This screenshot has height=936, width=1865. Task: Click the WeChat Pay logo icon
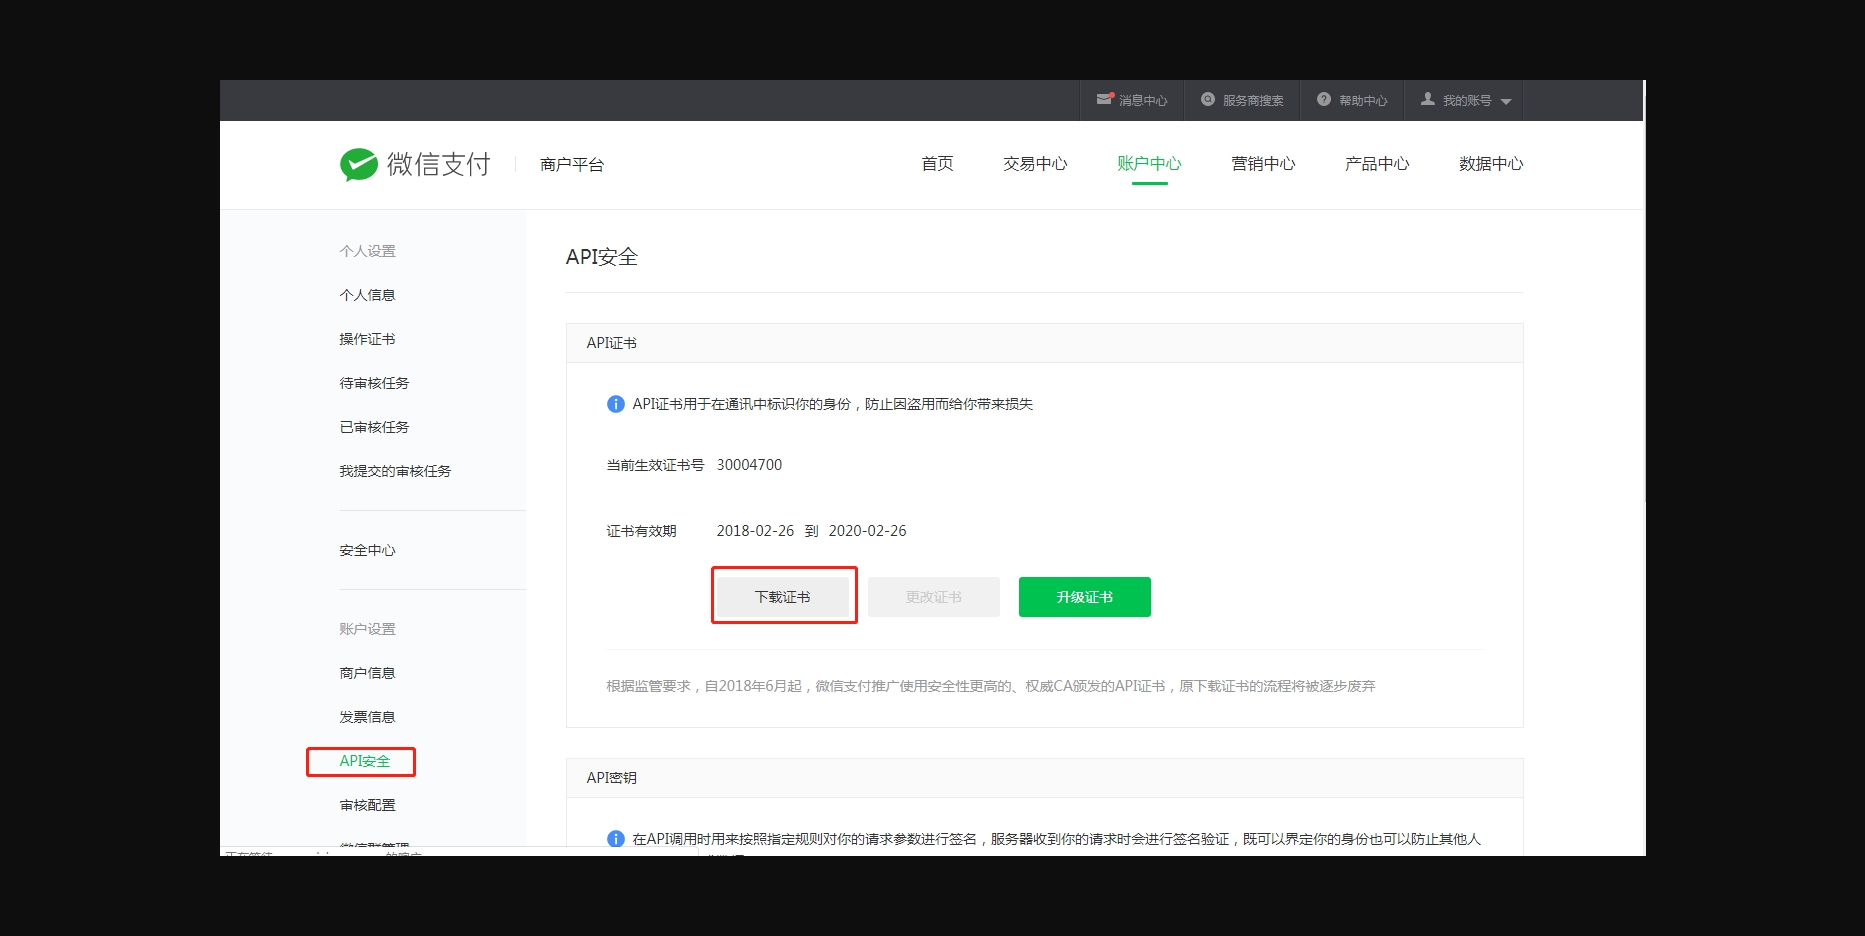coord(359,164)
